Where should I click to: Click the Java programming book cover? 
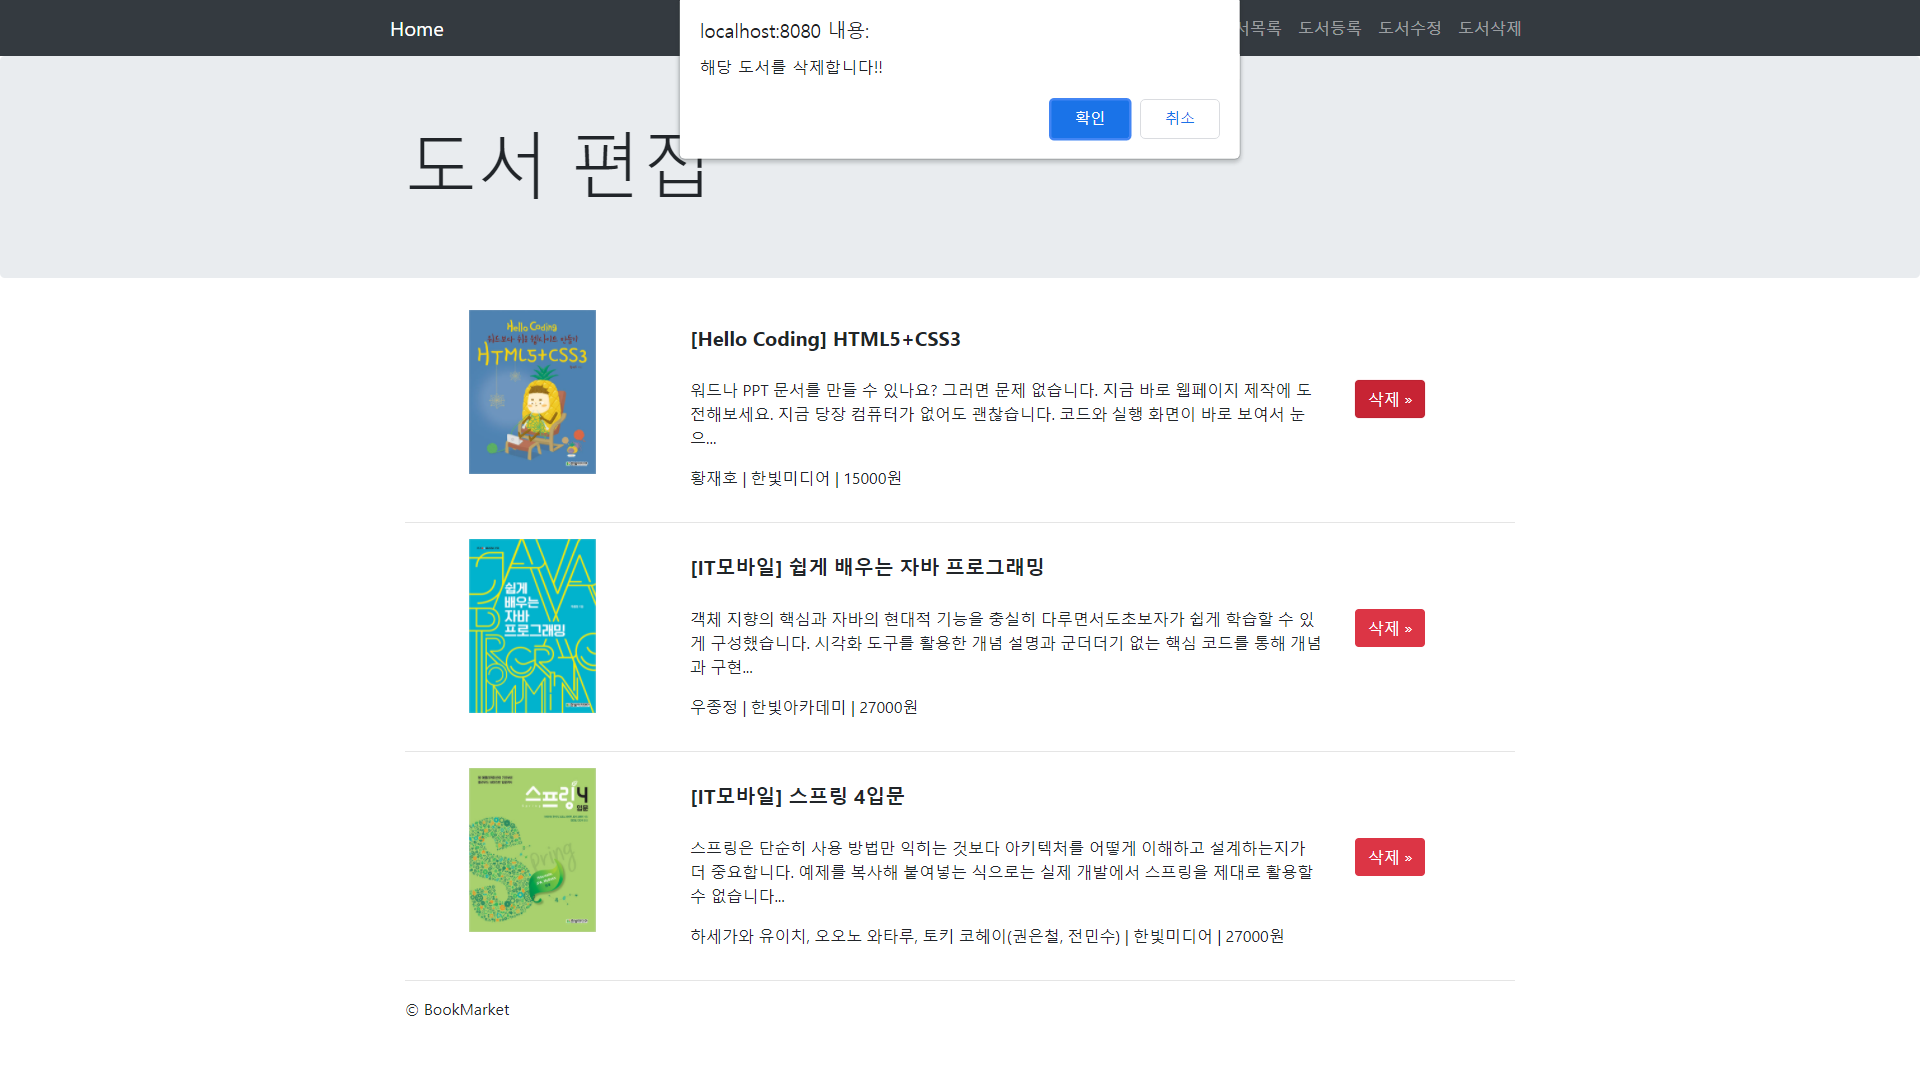point(532,626)
